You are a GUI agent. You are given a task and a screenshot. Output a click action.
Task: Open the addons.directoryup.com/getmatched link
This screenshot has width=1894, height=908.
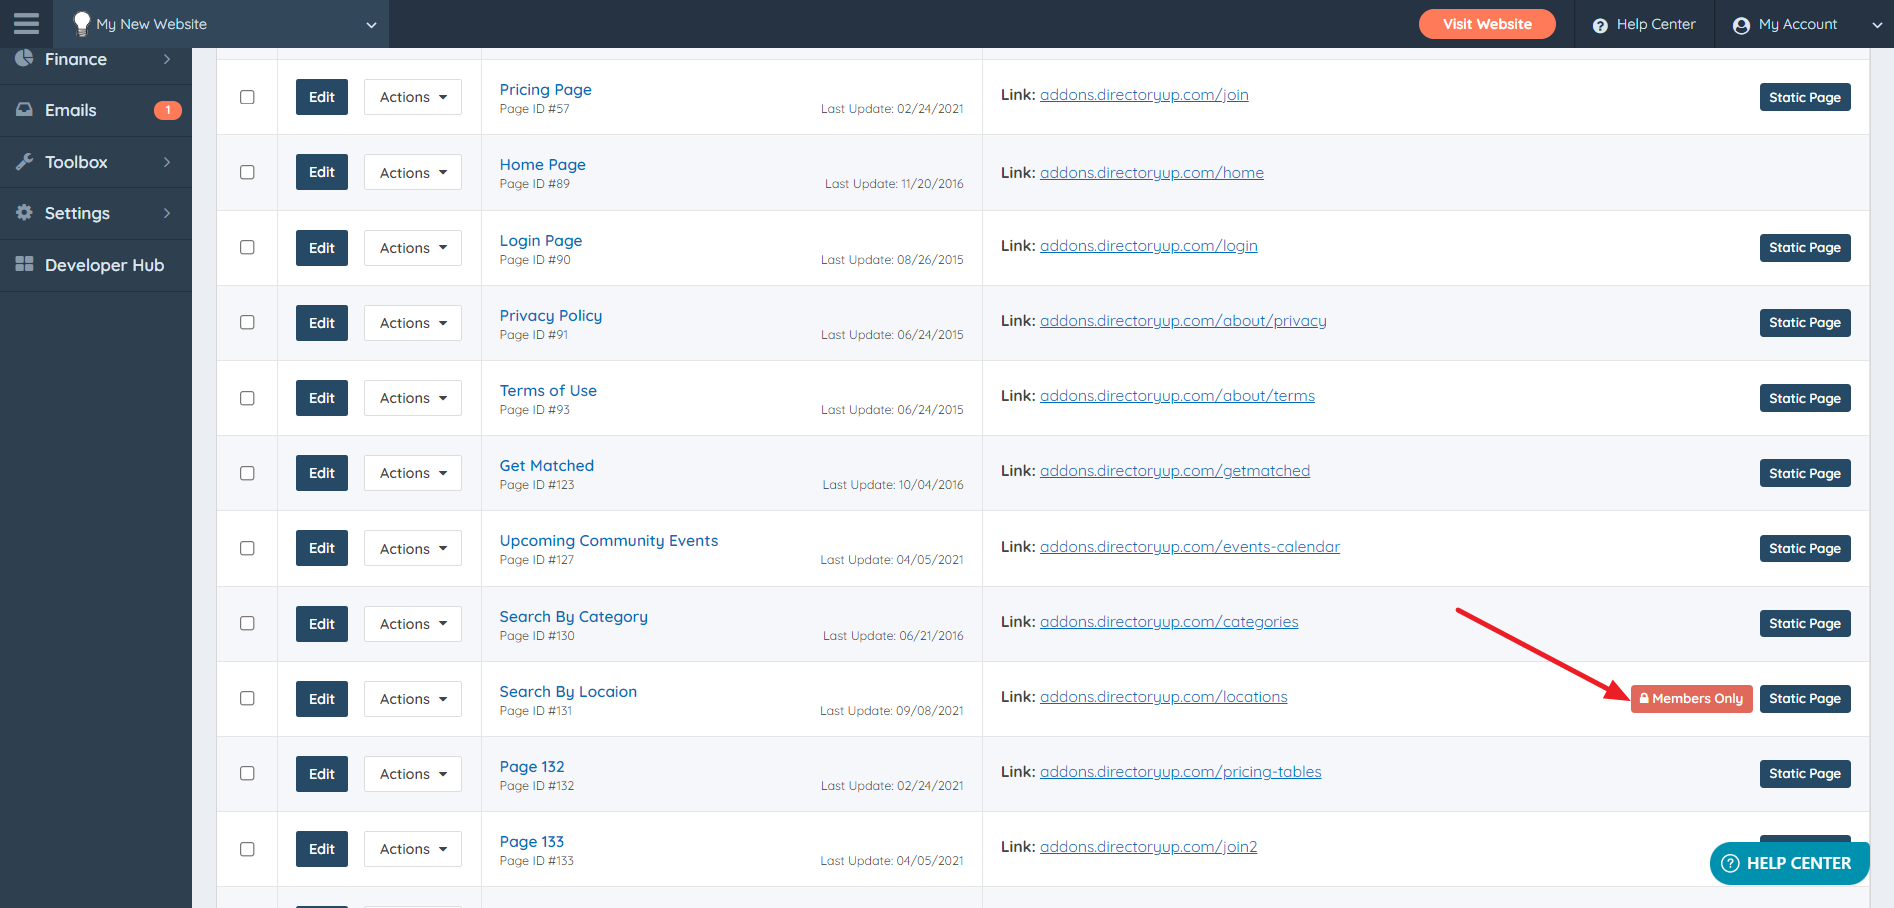pos(1175,471)
